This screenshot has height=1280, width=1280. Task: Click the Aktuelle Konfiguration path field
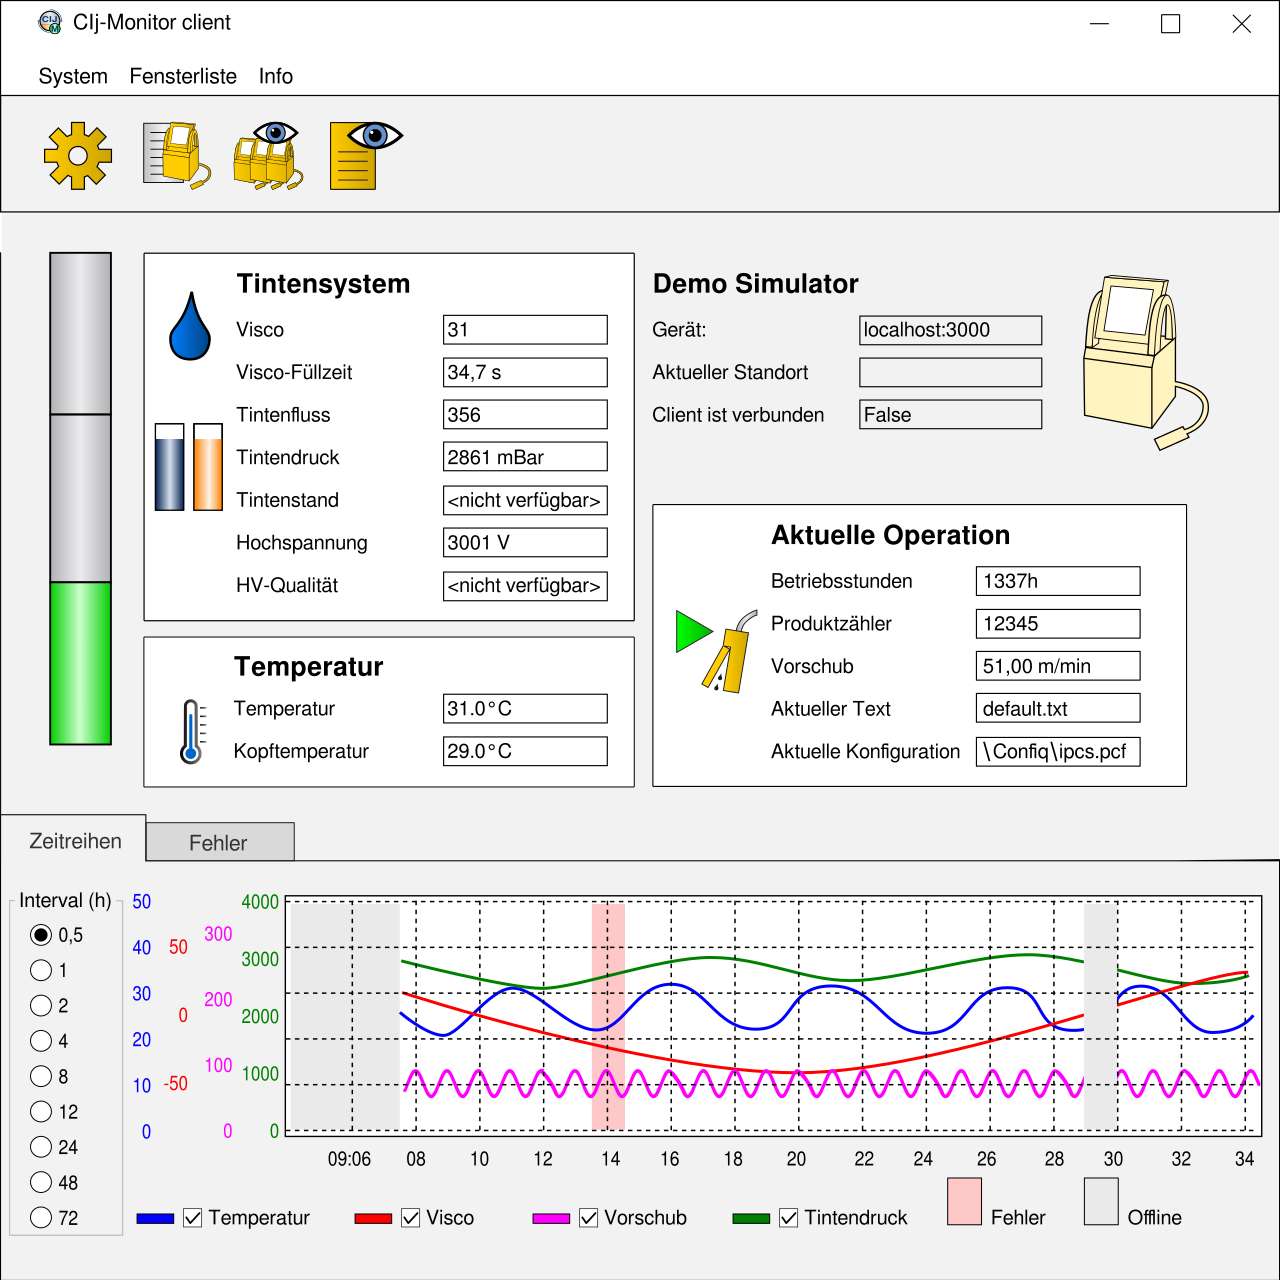[1058, 751]
